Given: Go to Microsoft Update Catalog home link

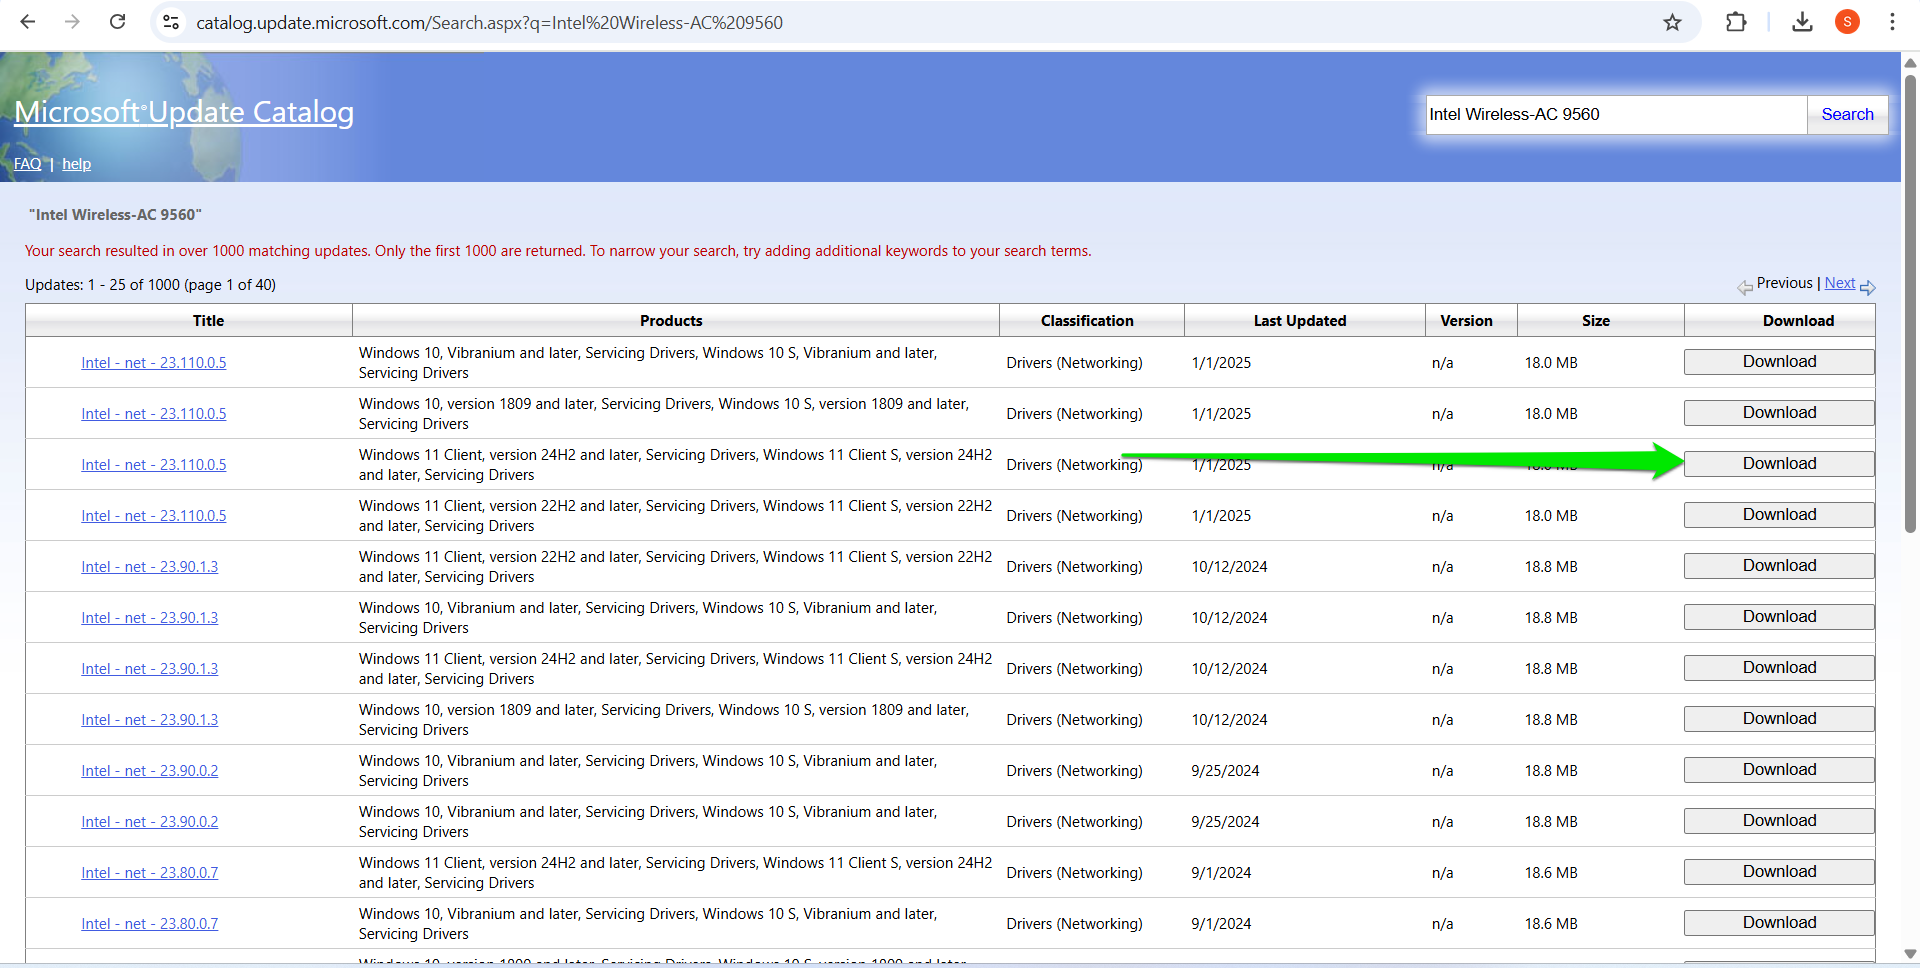Looking at the screenshot, I should [x=184, y=112].
